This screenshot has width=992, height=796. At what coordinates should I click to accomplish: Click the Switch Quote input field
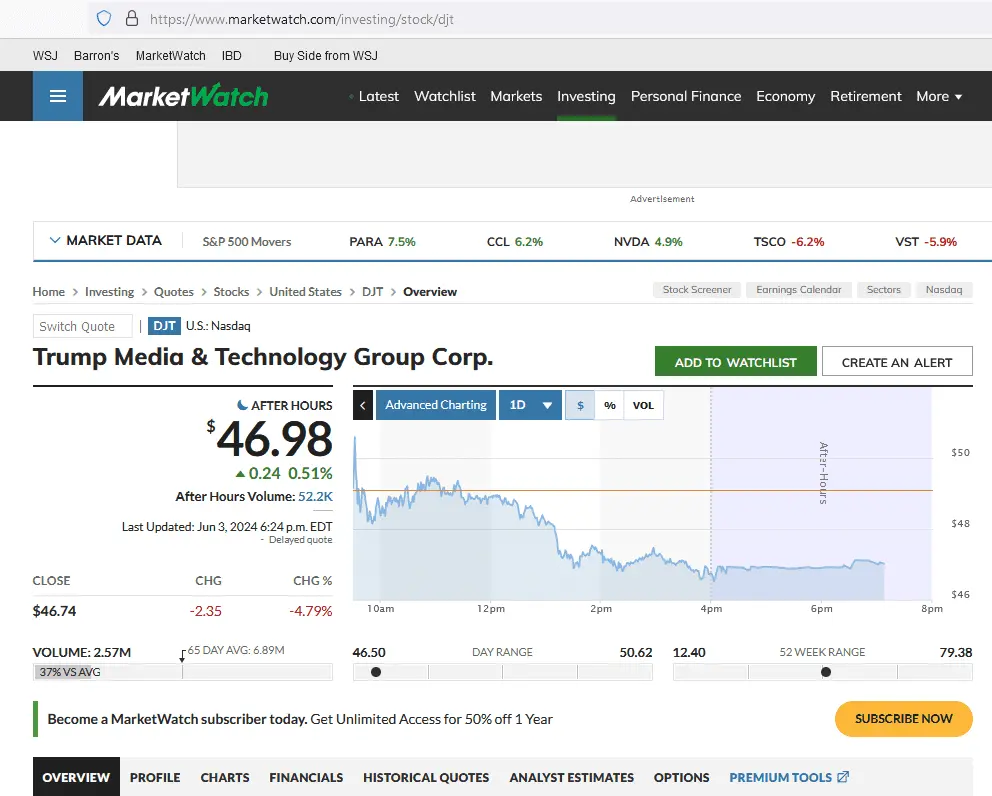82,326
